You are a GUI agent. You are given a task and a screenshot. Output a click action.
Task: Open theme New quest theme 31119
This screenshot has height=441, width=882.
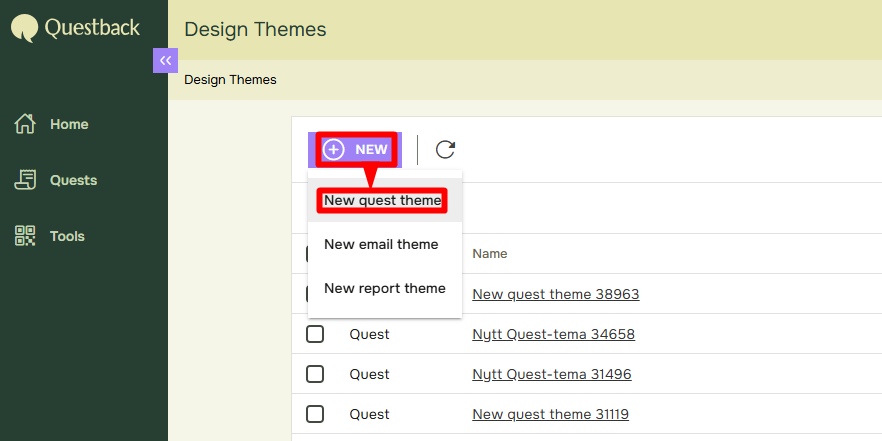coord(550,414)
